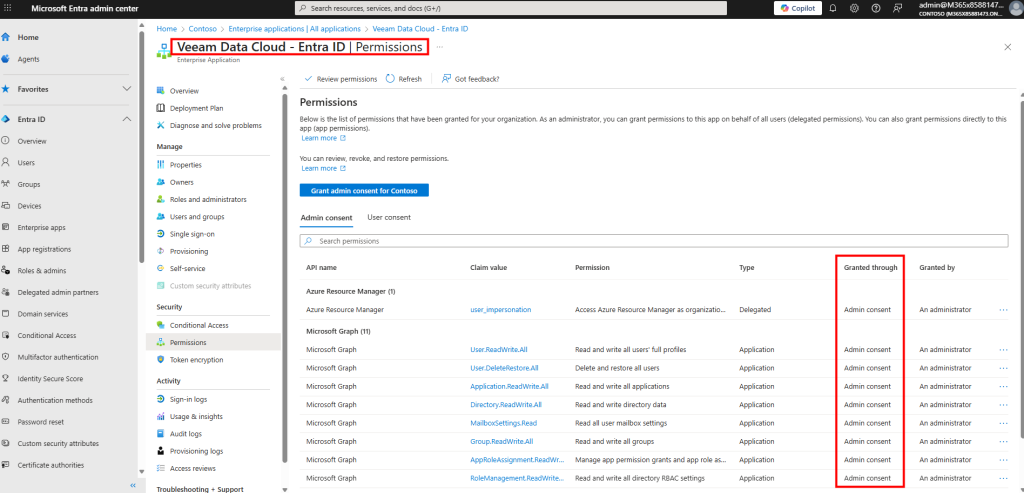Click the Search permissions input field
The height and width of the screenshot is (493, 1024).
pos(655,241)
